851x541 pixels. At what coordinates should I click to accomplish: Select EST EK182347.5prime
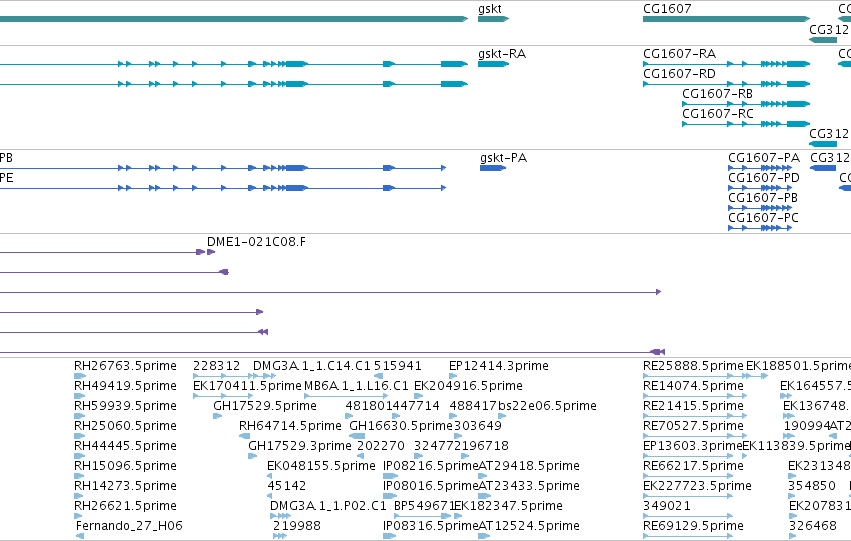point(508,506)
